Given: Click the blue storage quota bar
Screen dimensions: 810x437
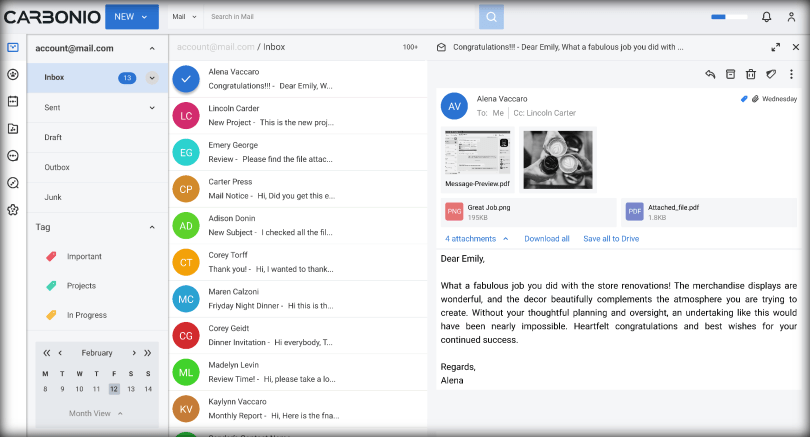Looking at the screenshot, I should [x=729, y=17].
